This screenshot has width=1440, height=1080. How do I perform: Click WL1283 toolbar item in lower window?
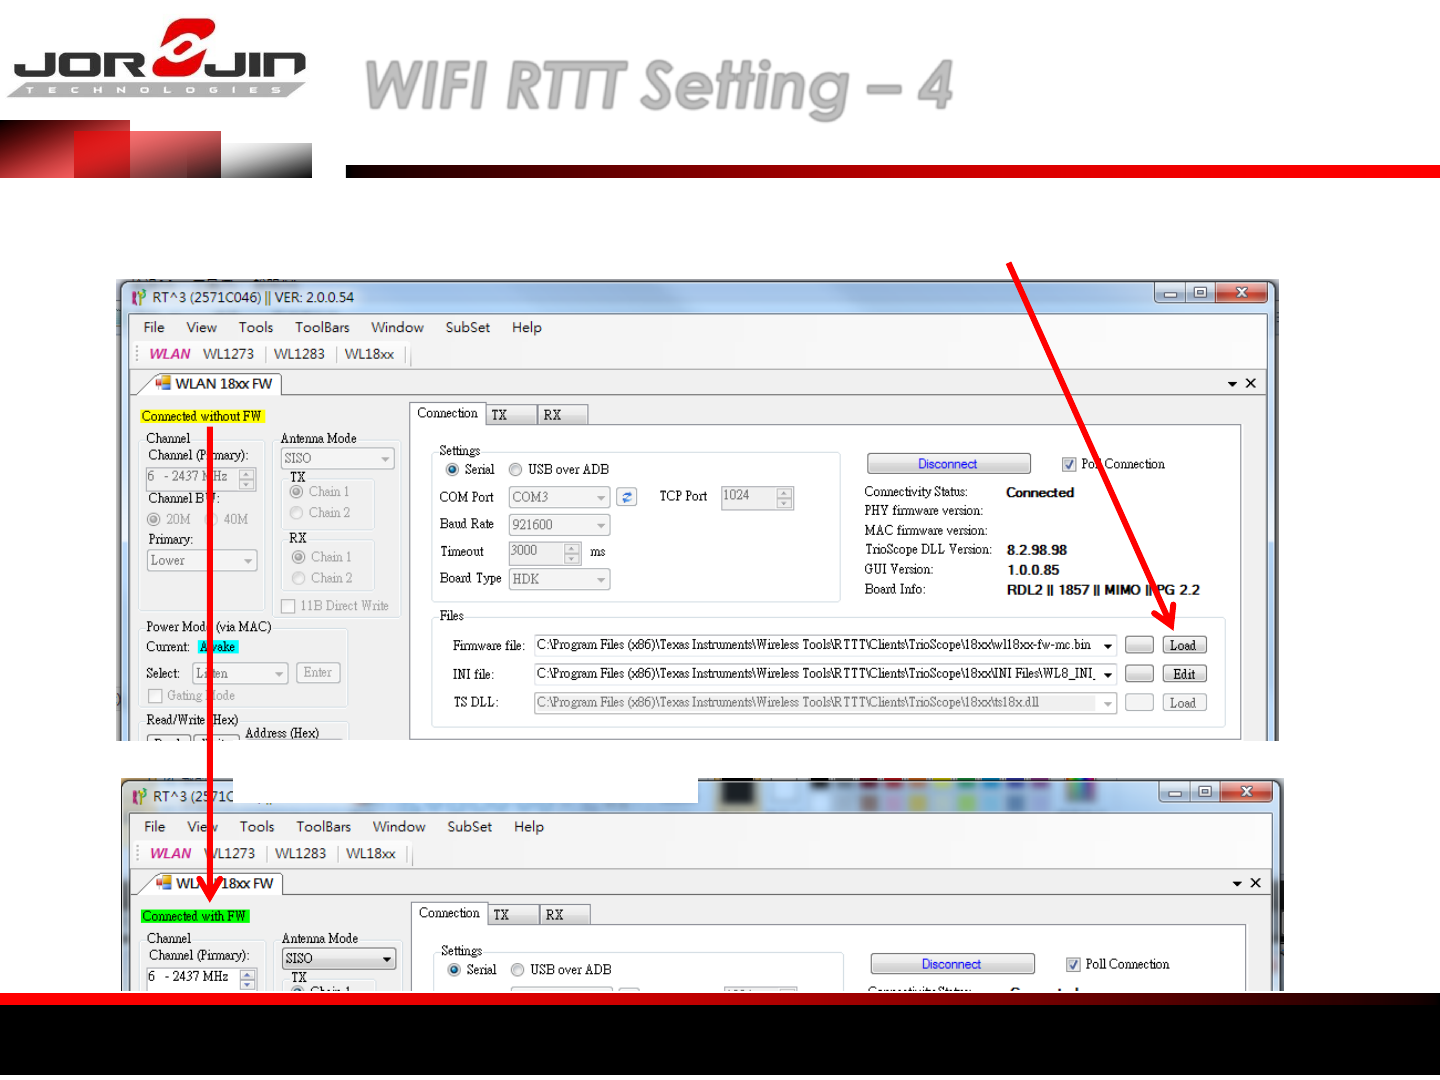[x=300, y=854]
